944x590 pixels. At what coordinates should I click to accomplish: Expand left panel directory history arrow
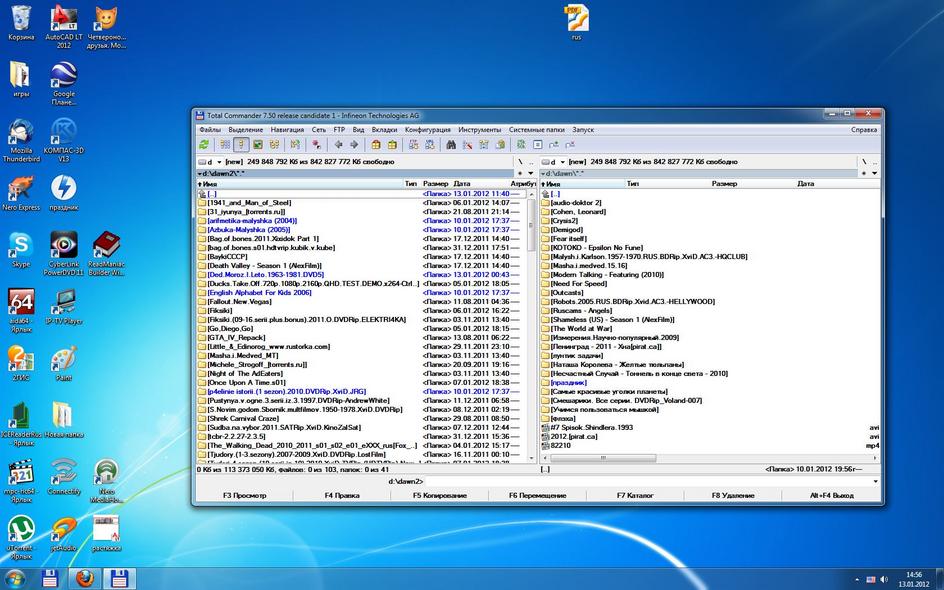pyautogui.click(x=531, y=173)
